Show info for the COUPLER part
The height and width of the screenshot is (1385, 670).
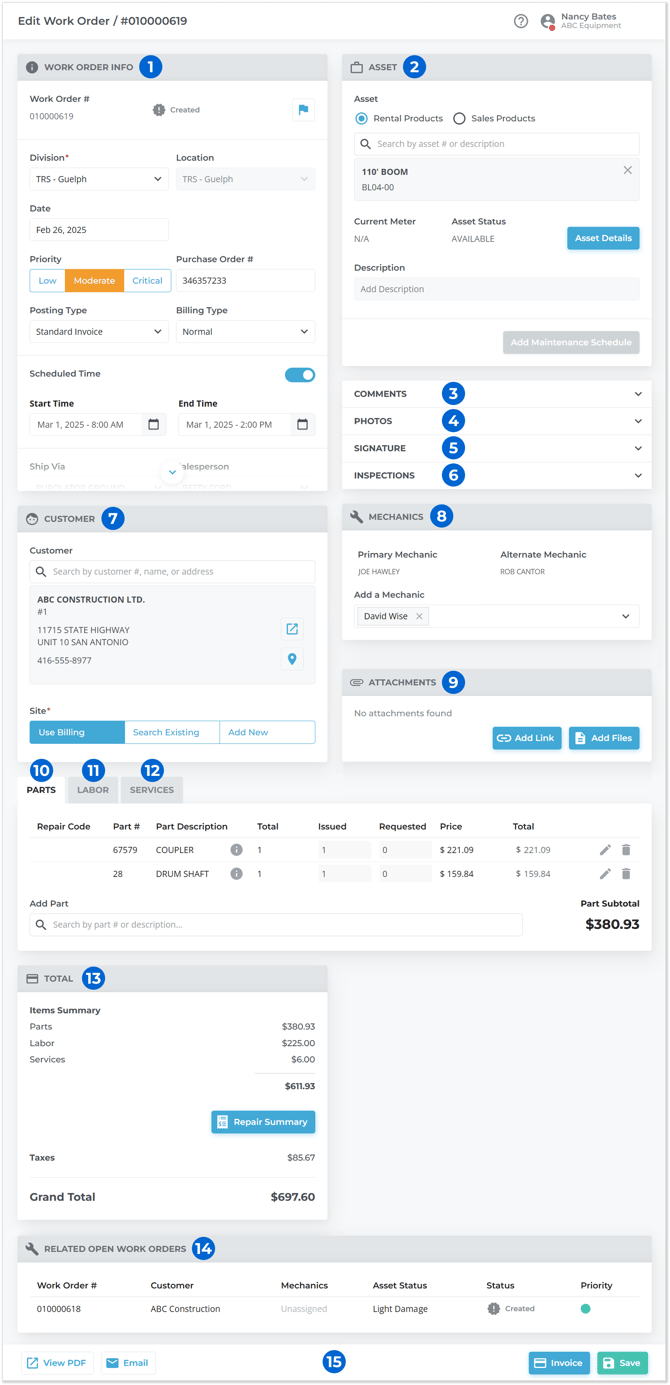point(236,850)
